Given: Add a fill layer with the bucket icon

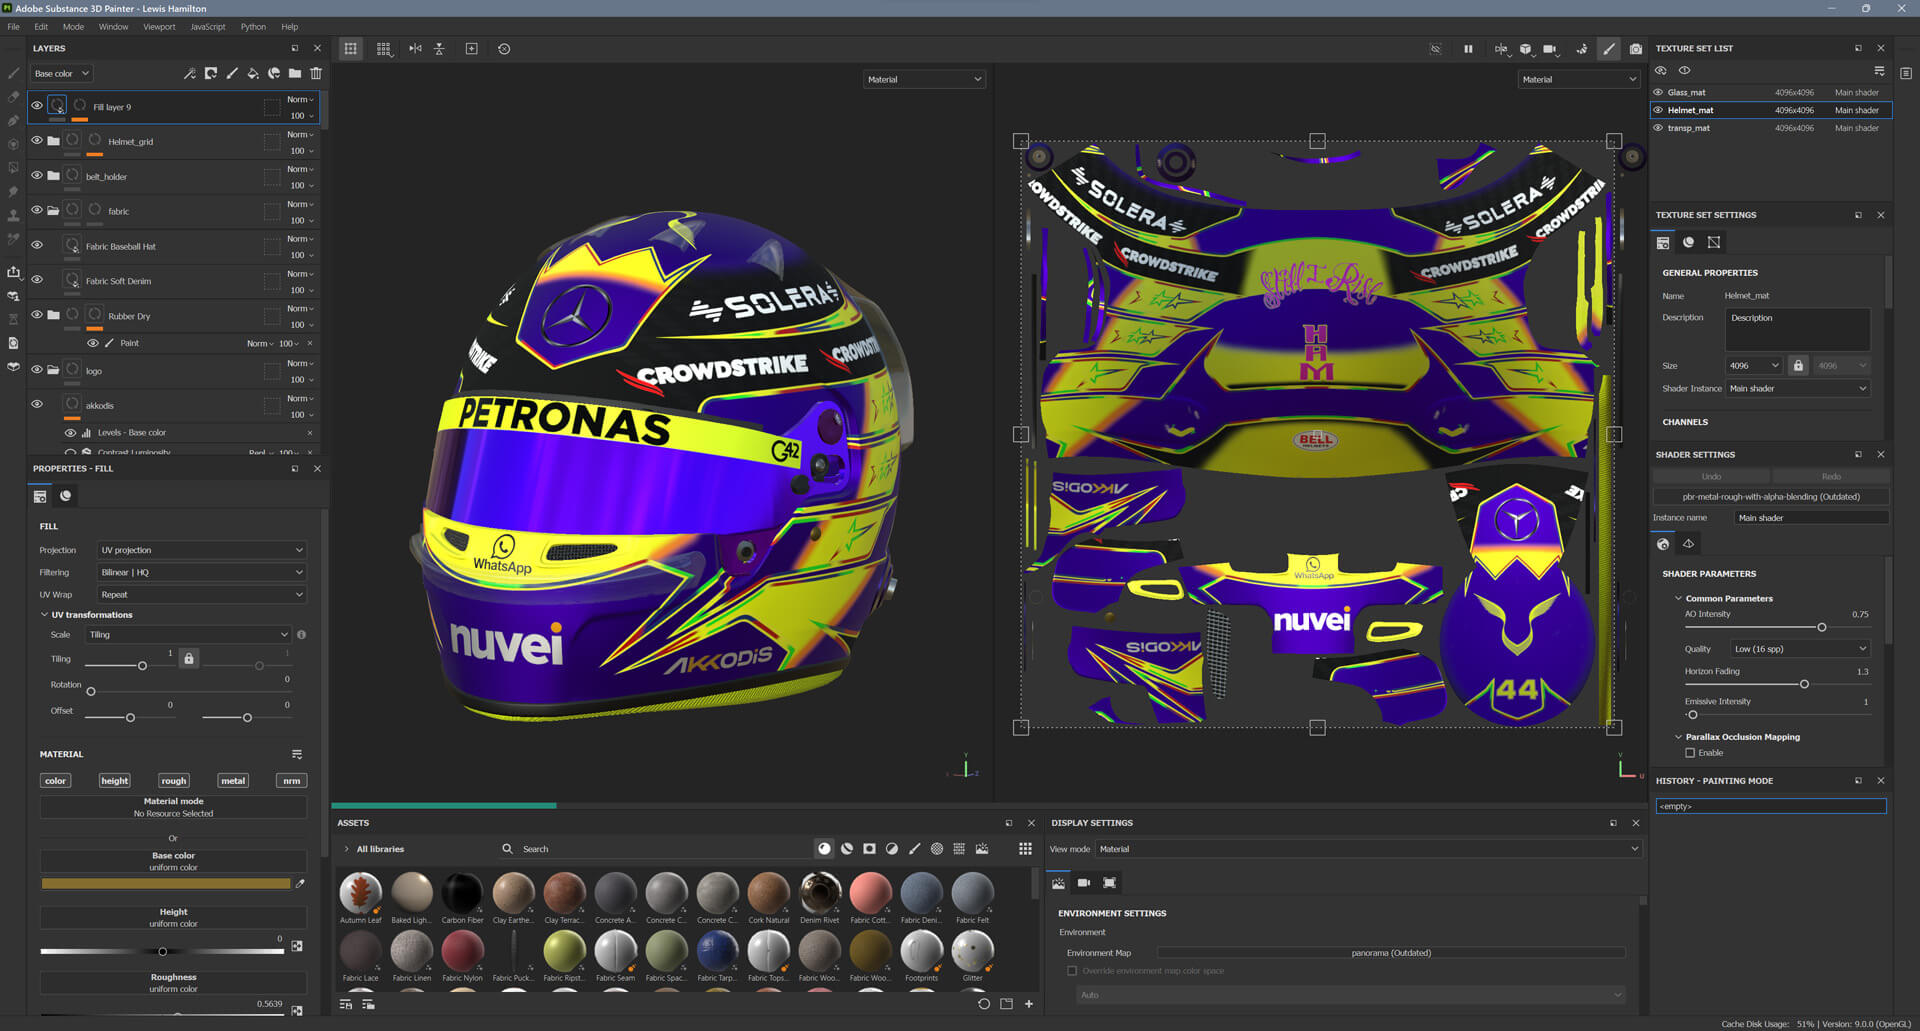Looking at the screenshot, I should (x=253, y=73).
